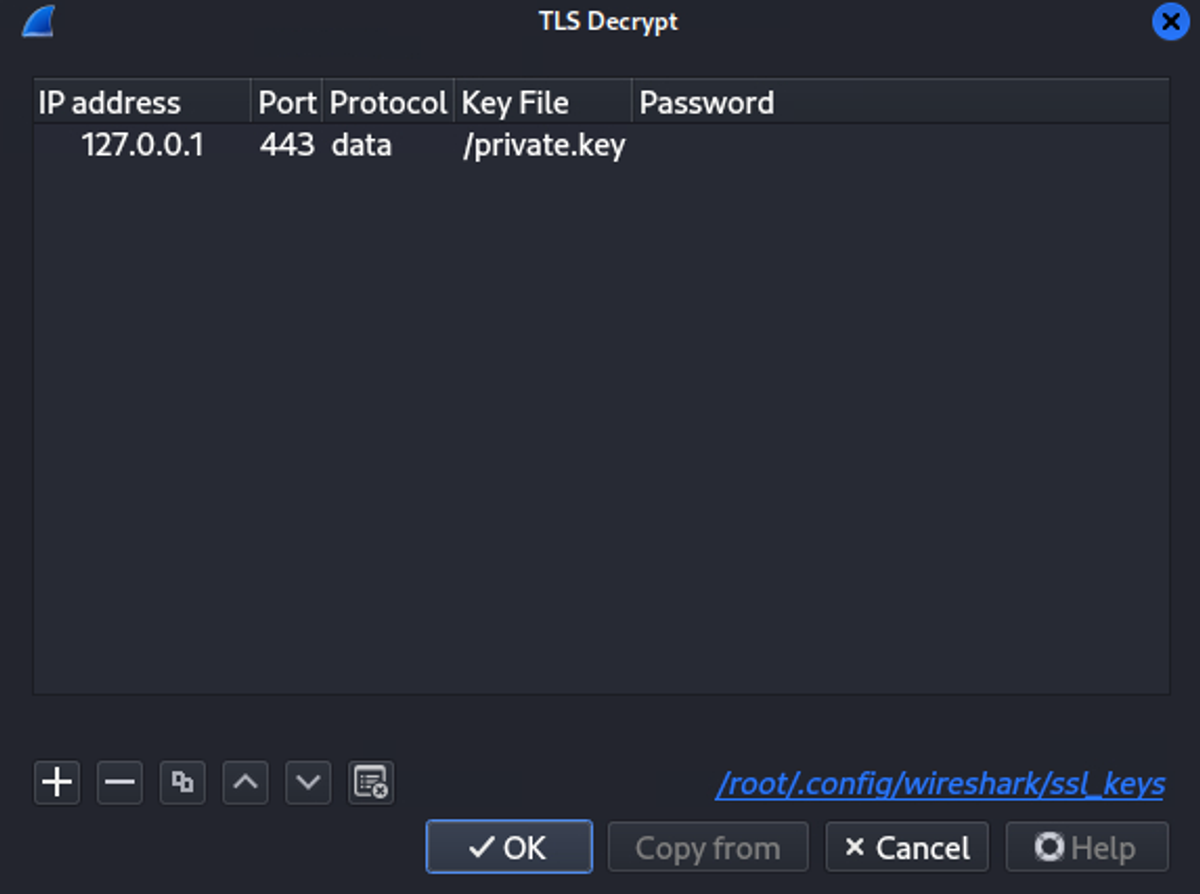Select the 443 port cell
This screenshot has width=1200, height=894.
pyautogui.click(x=287, y=146)
